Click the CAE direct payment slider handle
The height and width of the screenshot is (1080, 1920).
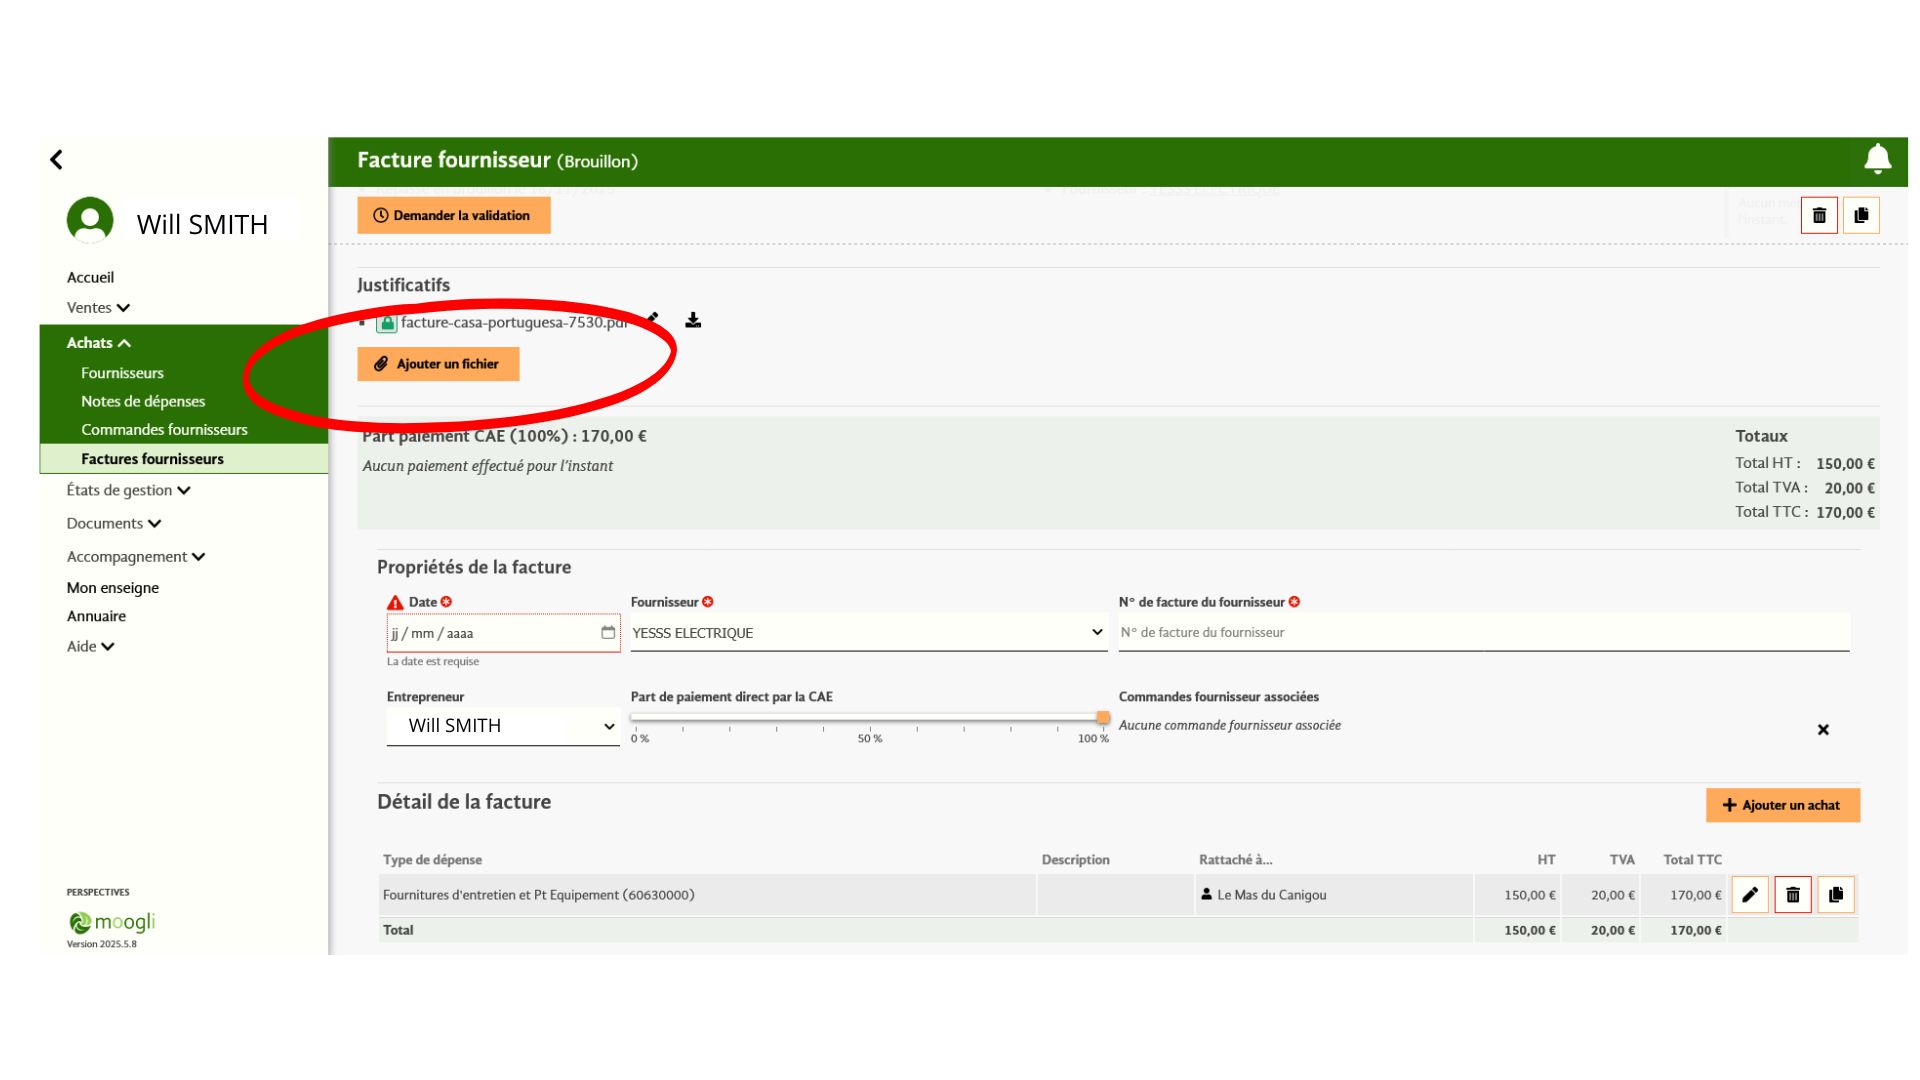click(x=1102, y=717)
